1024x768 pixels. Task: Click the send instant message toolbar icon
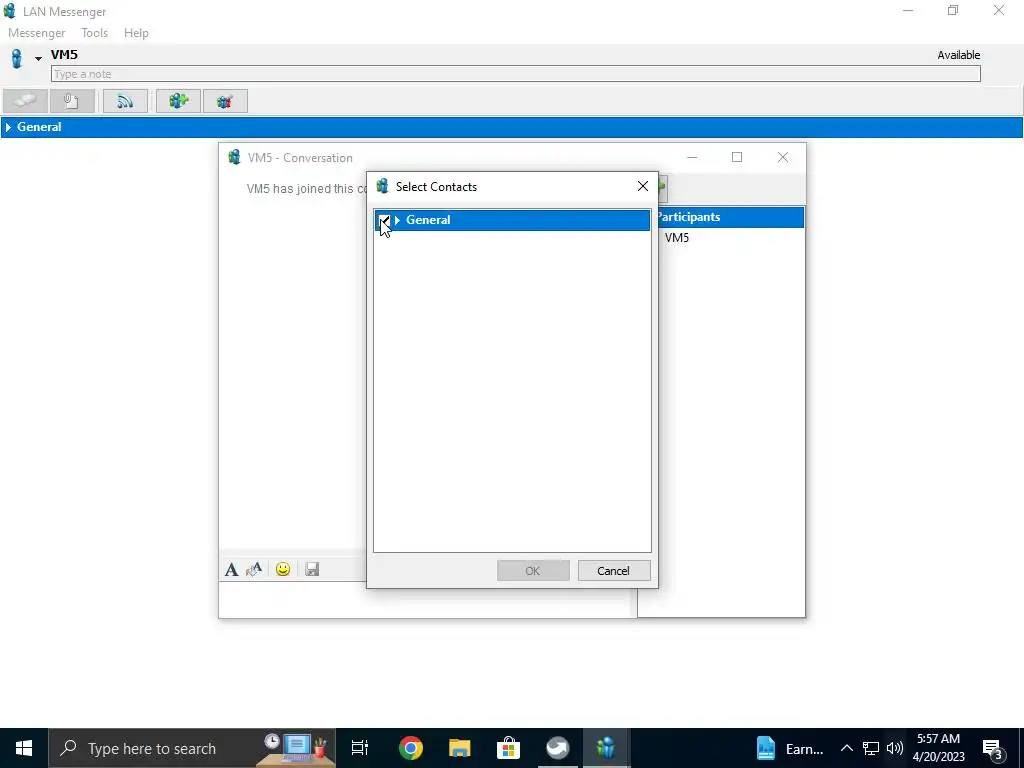tap(25, 101)
